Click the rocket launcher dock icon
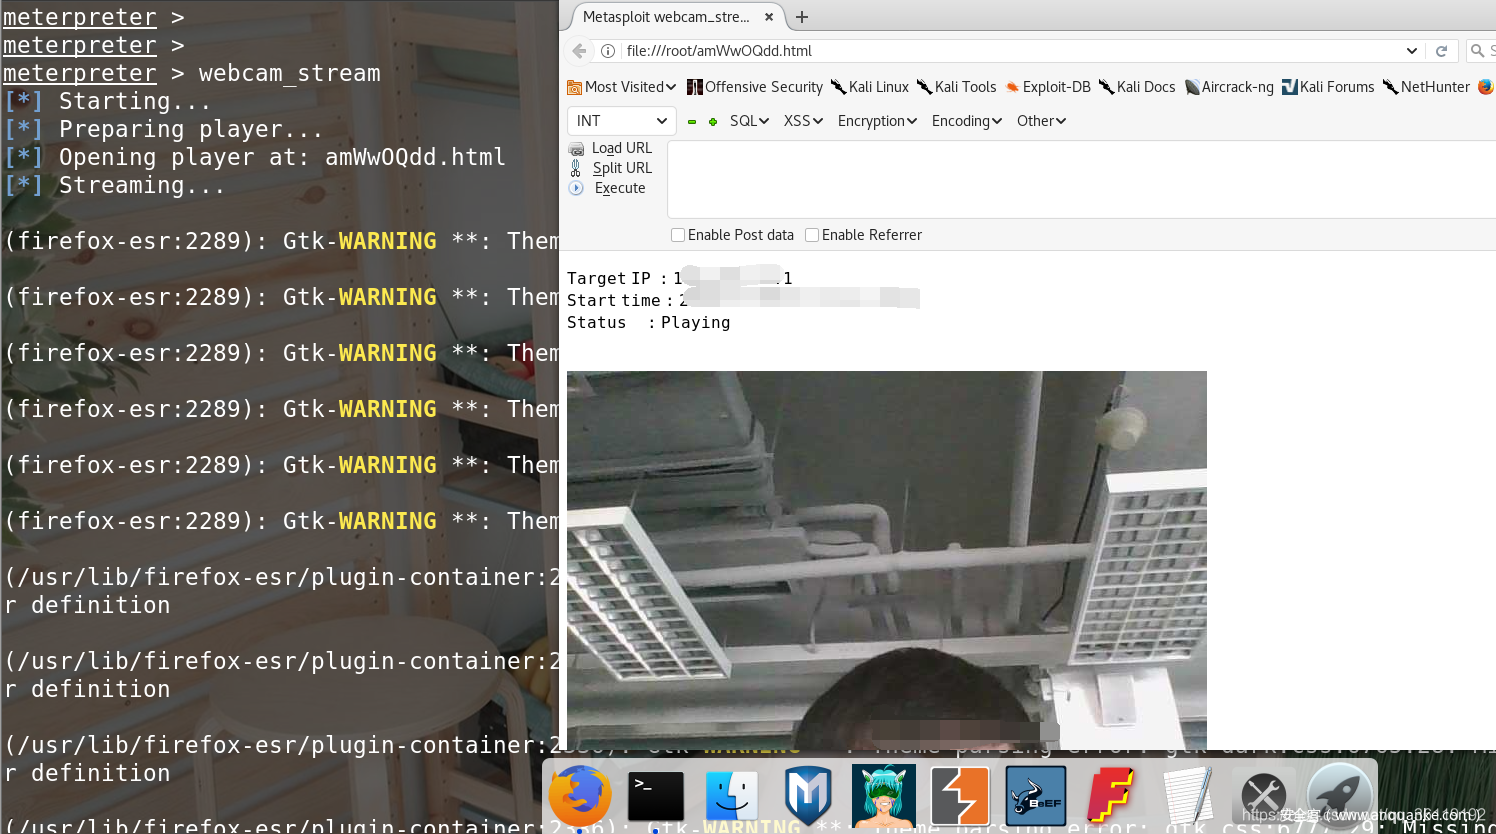 1340,796
